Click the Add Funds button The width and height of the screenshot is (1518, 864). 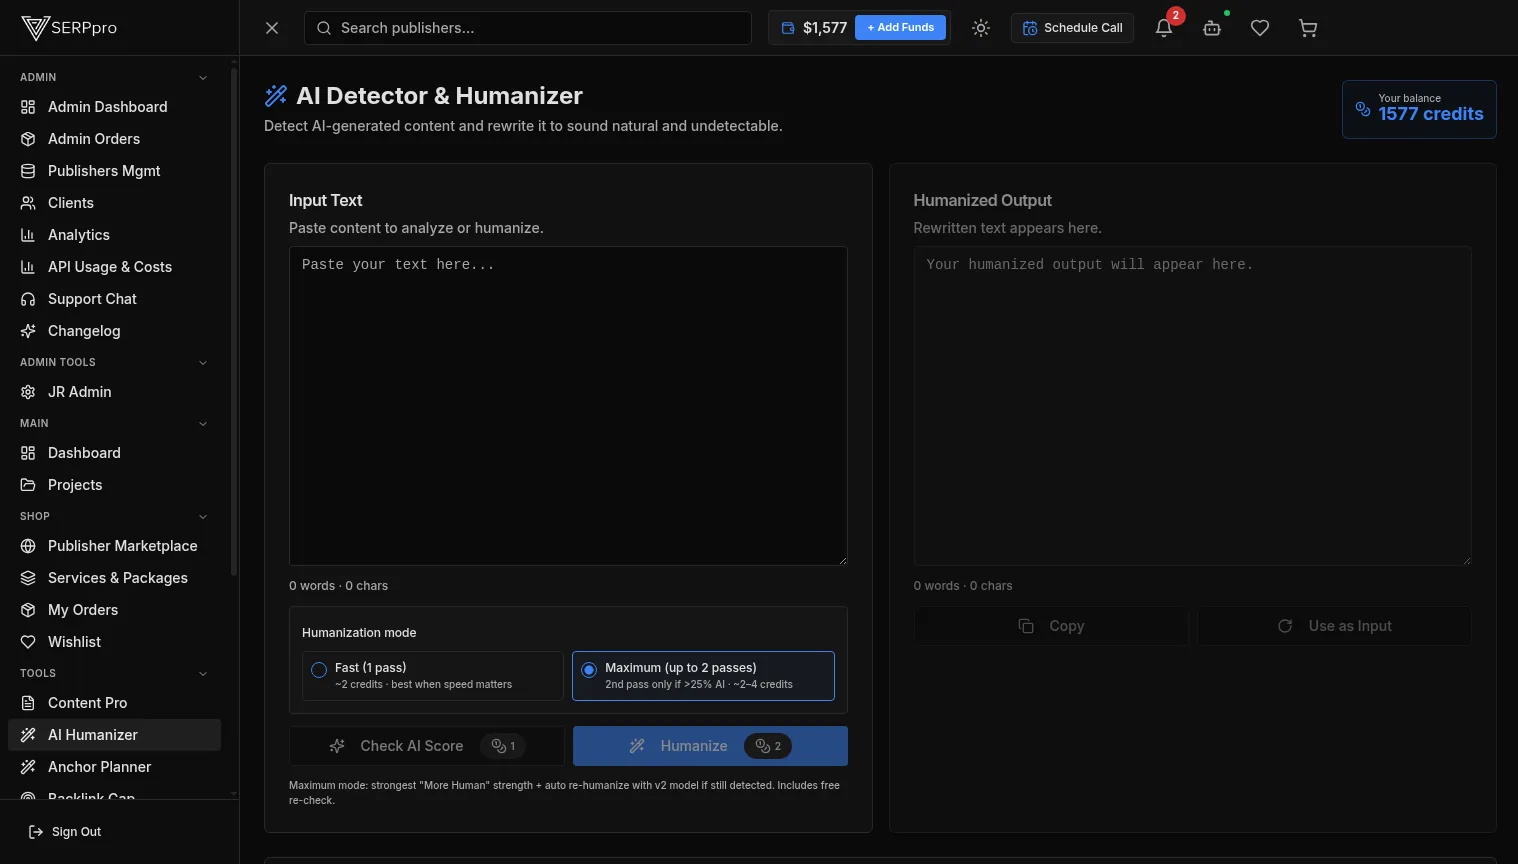pyautogui.click(x=900, y=27)
